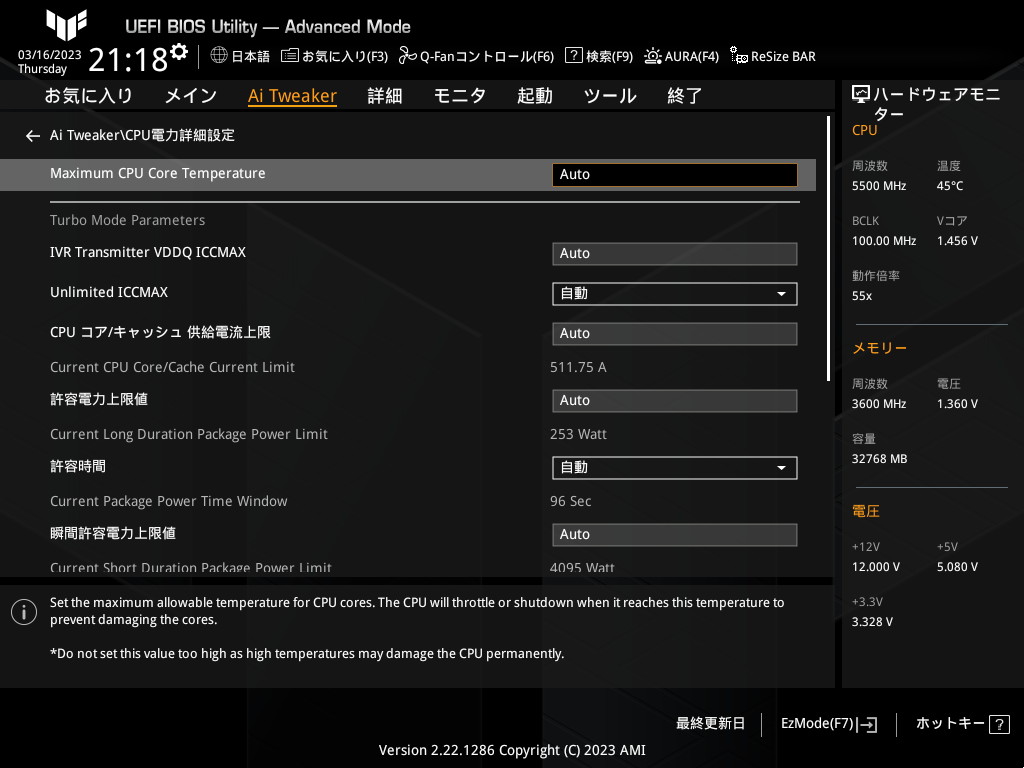Click Turbo Mode Parameters heading
1024x768 pixels.
coord(127,221)
